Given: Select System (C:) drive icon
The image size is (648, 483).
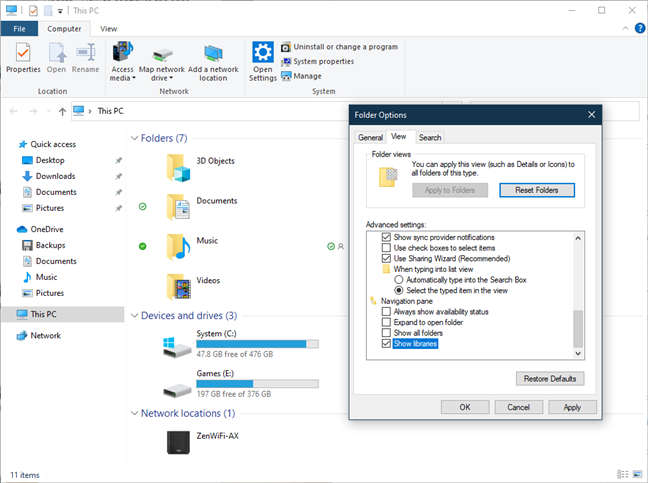Looking at the screenshot, I should (x=177, y=347).
